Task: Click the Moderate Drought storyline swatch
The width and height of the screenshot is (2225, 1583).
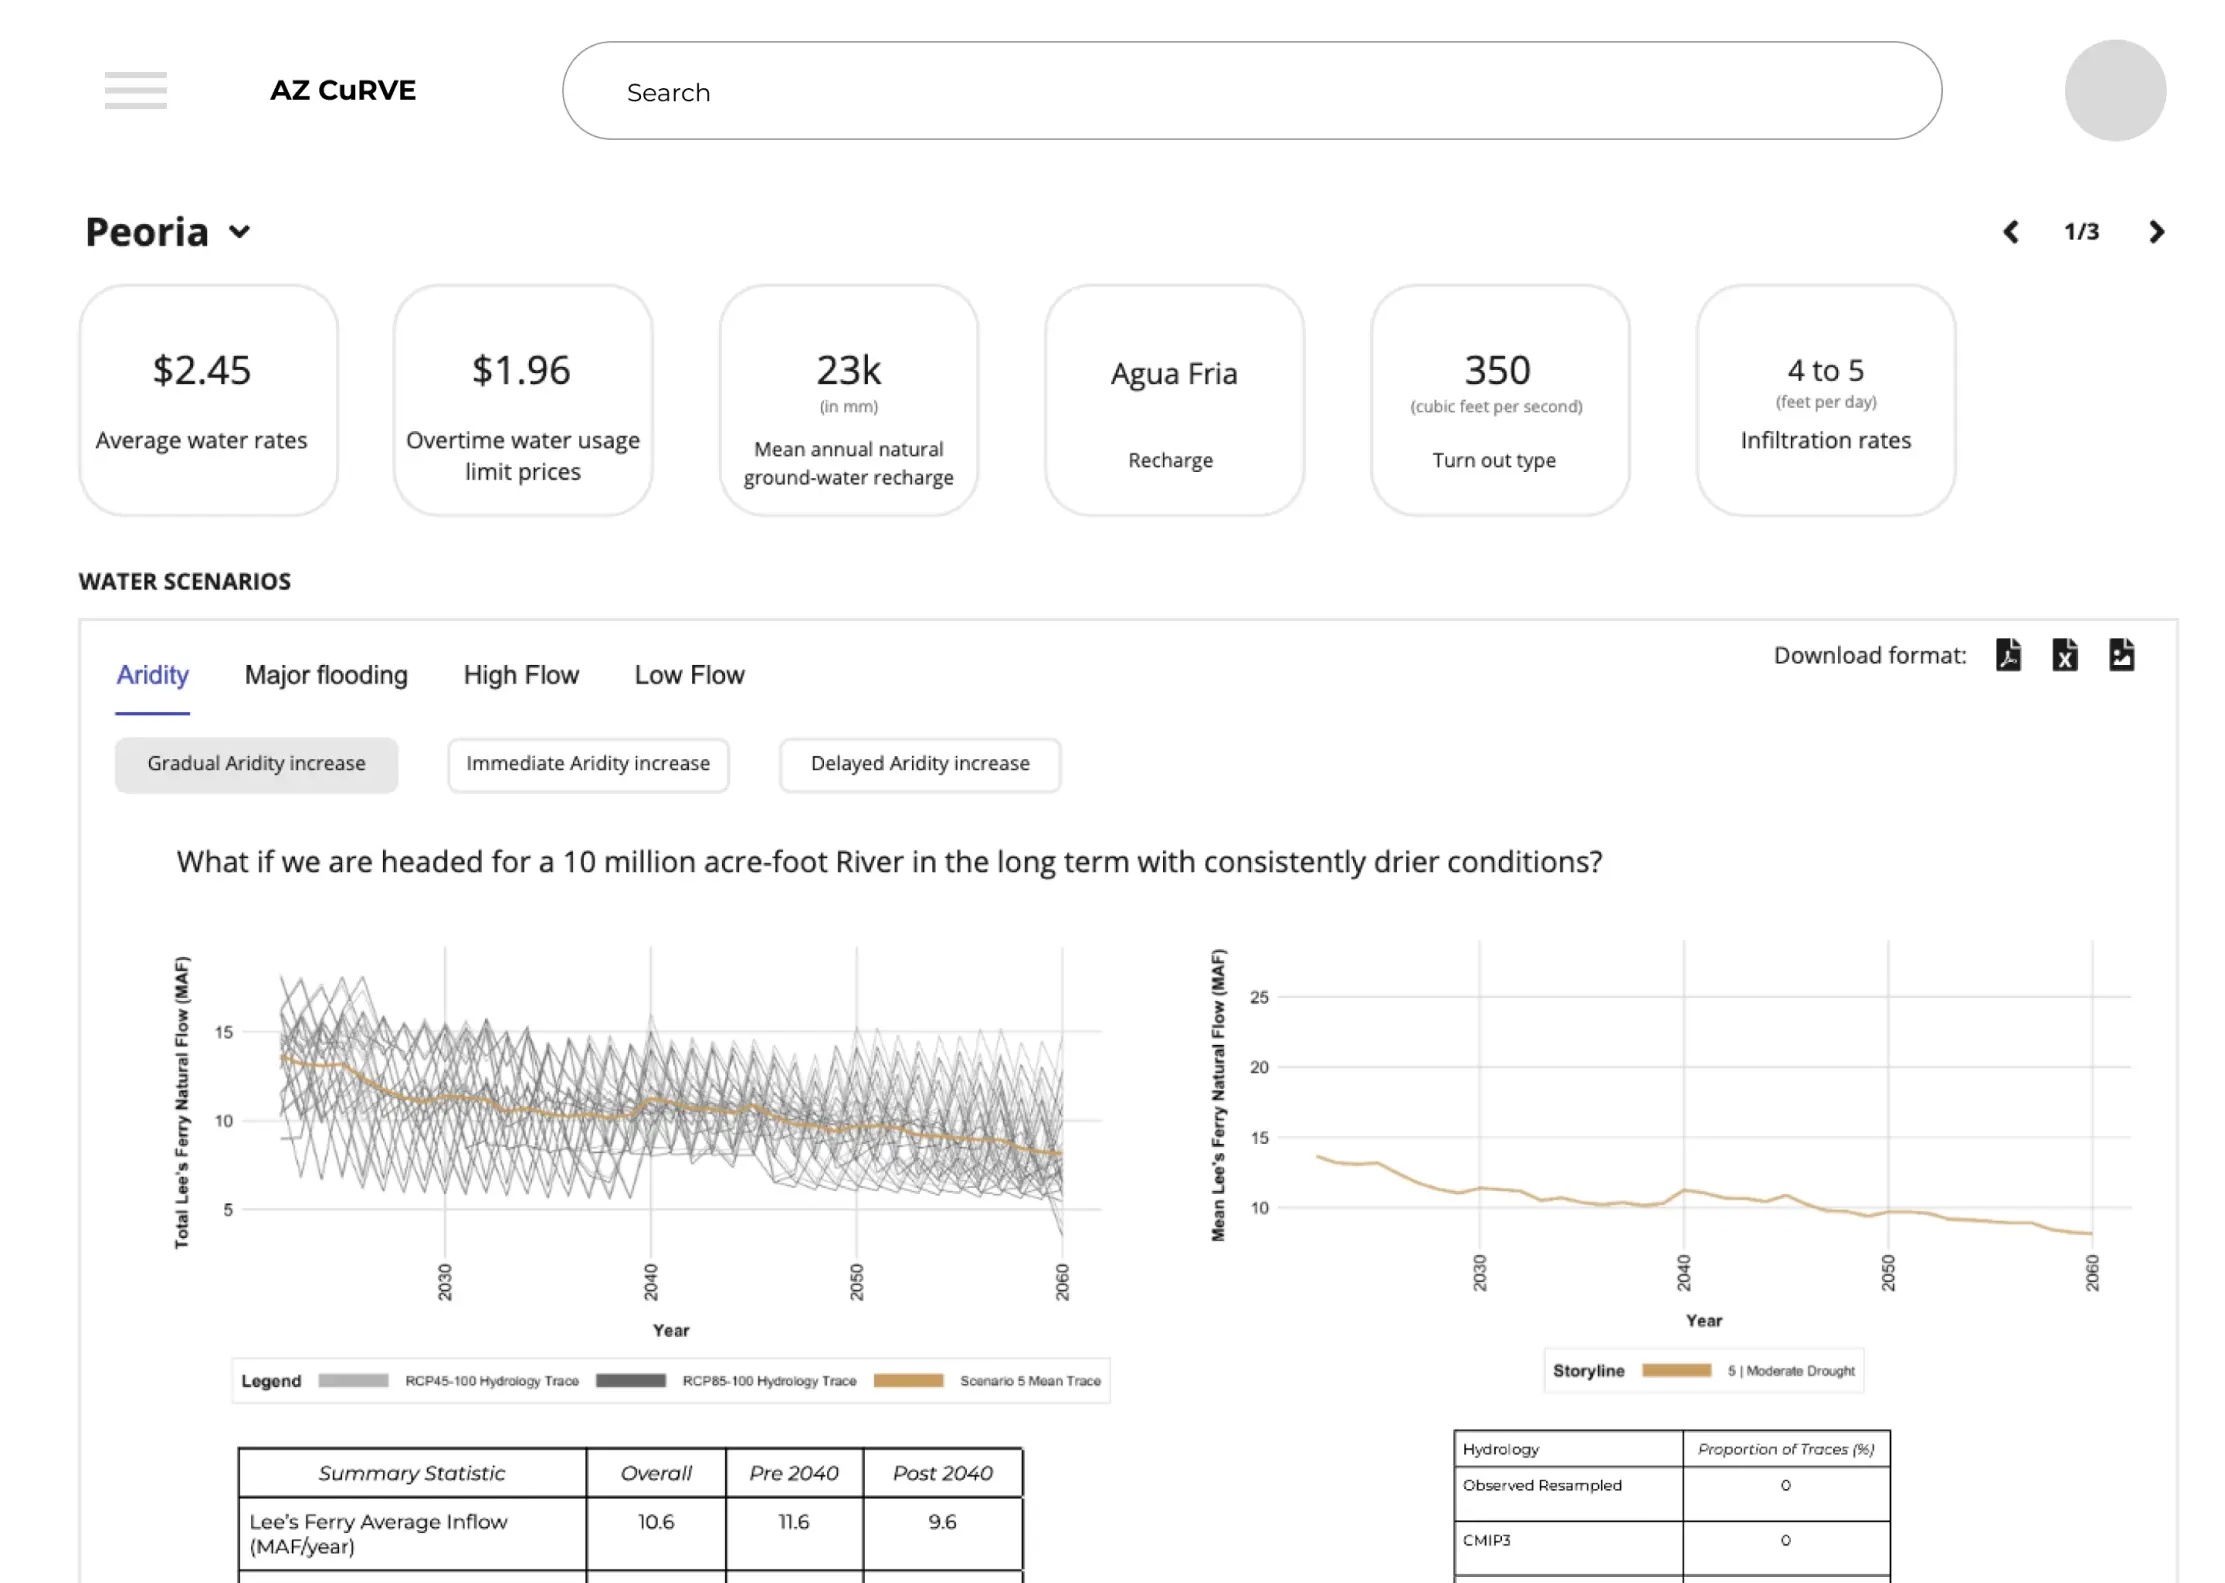Action: pos(1677,1371)
